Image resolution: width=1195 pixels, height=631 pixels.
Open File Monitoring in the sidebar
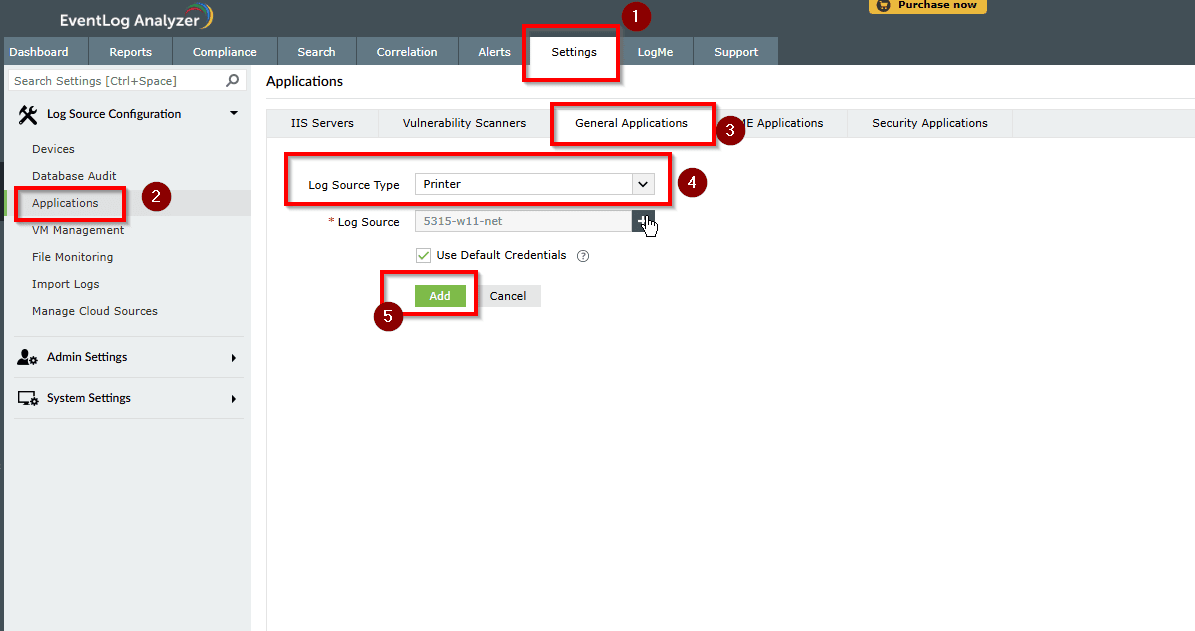click(72, 258)
